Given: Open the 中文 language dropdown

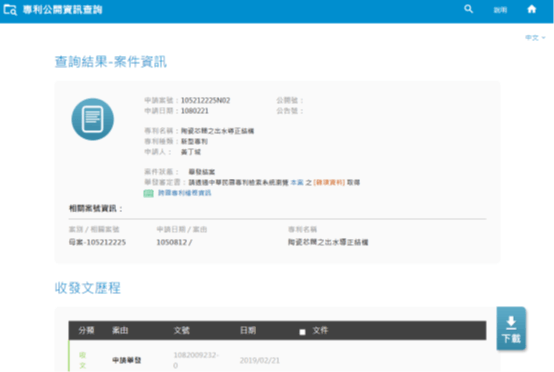Looking at the screenshot, I should pyautogui.click(x=535, y=37).
